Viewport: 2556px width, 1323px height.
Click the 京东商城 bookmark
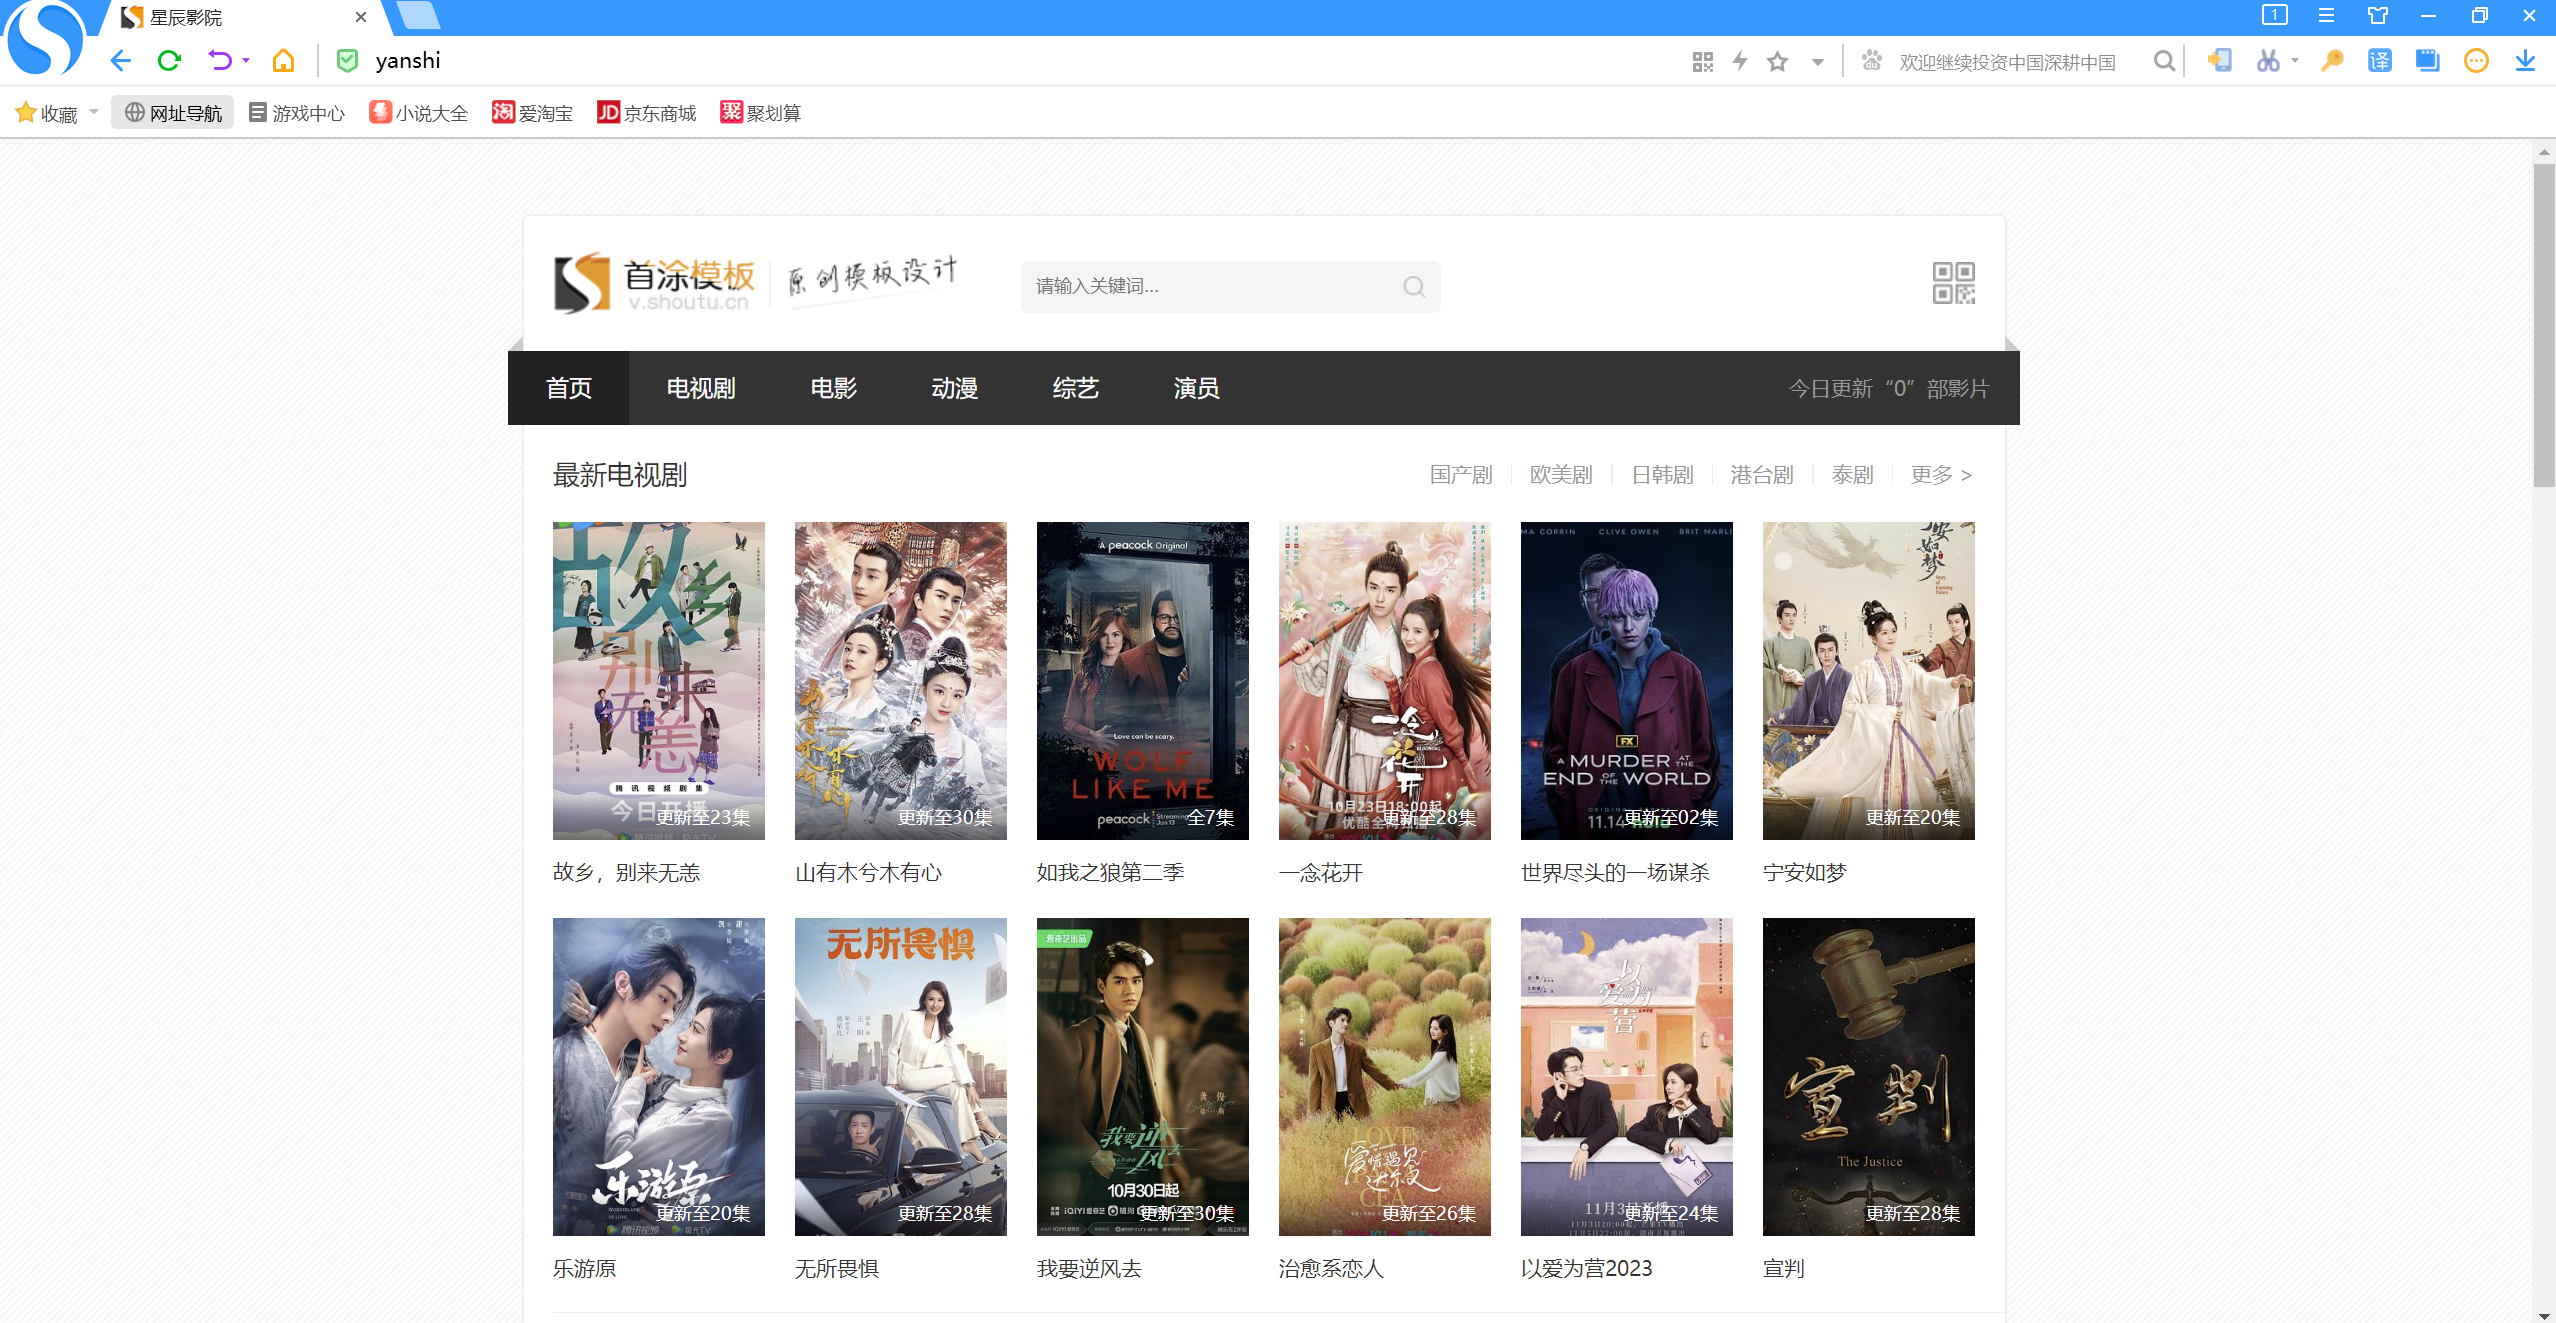[647, 113]
